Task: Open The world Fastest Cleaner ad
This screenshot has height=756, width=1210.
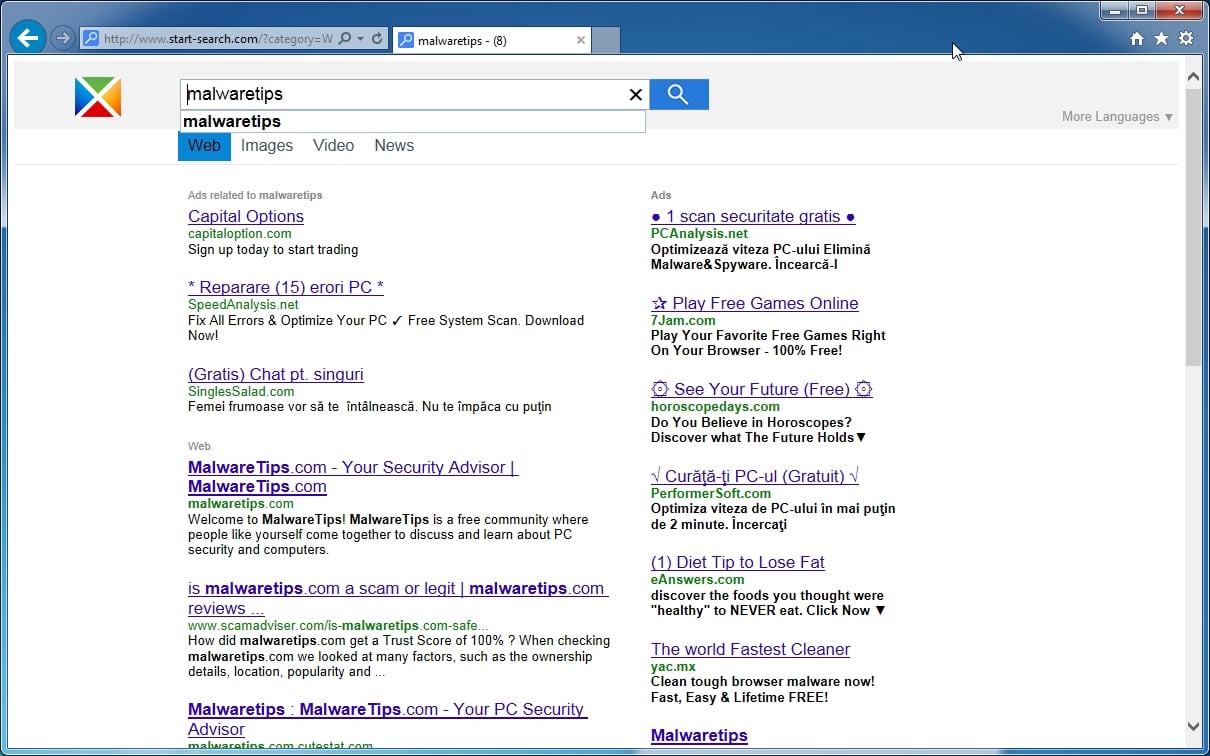Action: tap(750, 649)
